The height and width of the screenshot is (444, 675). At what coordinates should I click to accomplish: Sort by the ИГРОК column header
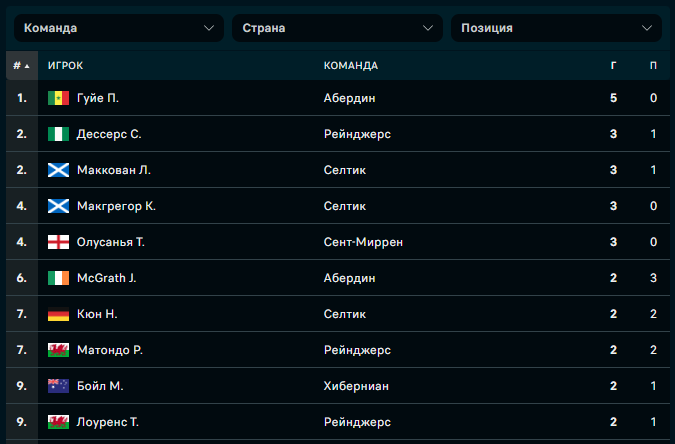click(x=65, y=65)
